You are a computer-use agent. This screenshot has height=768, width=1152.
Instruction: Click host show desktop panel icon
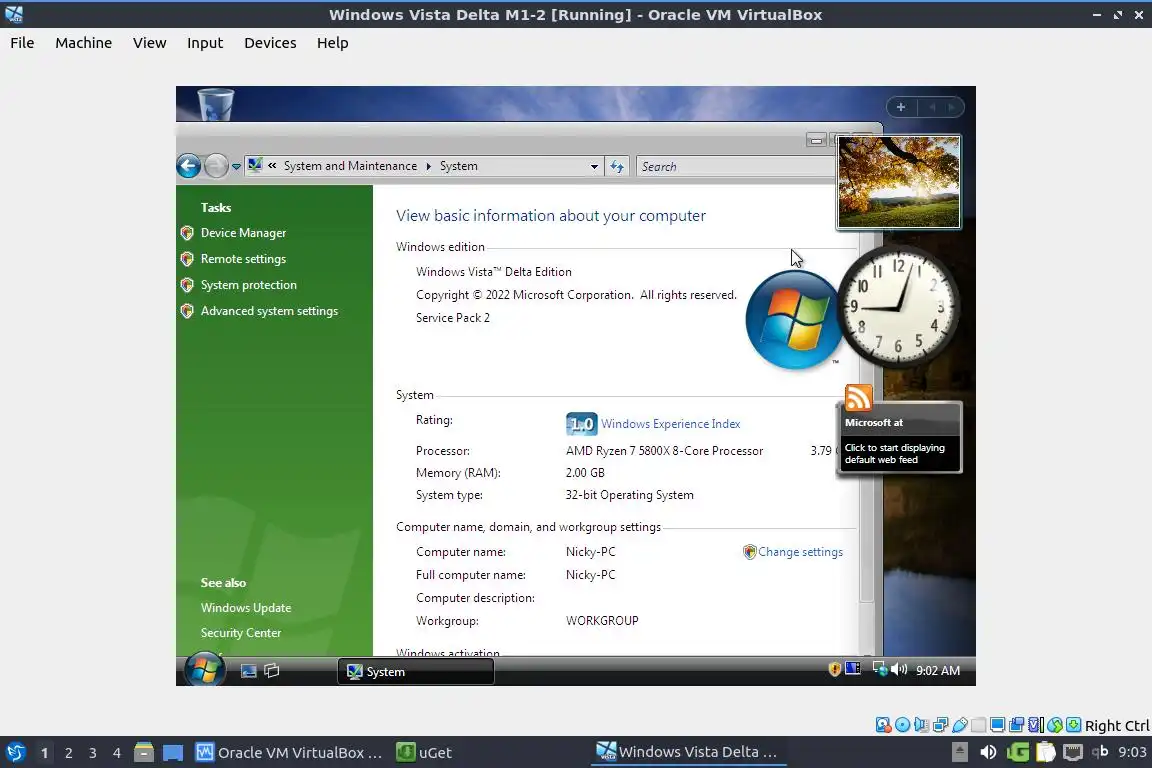click(x=173, y=752)
